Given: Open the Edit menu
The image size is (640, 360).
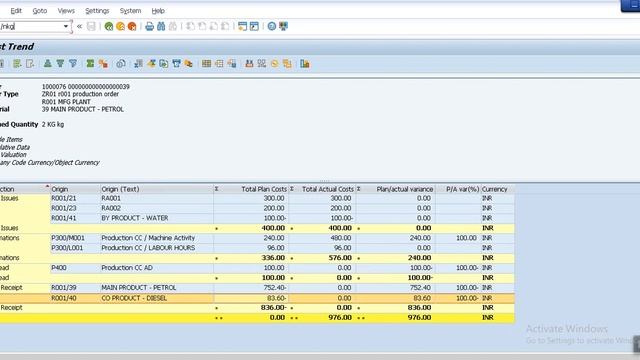Looking at the screenshot, I should coord(16,11).
